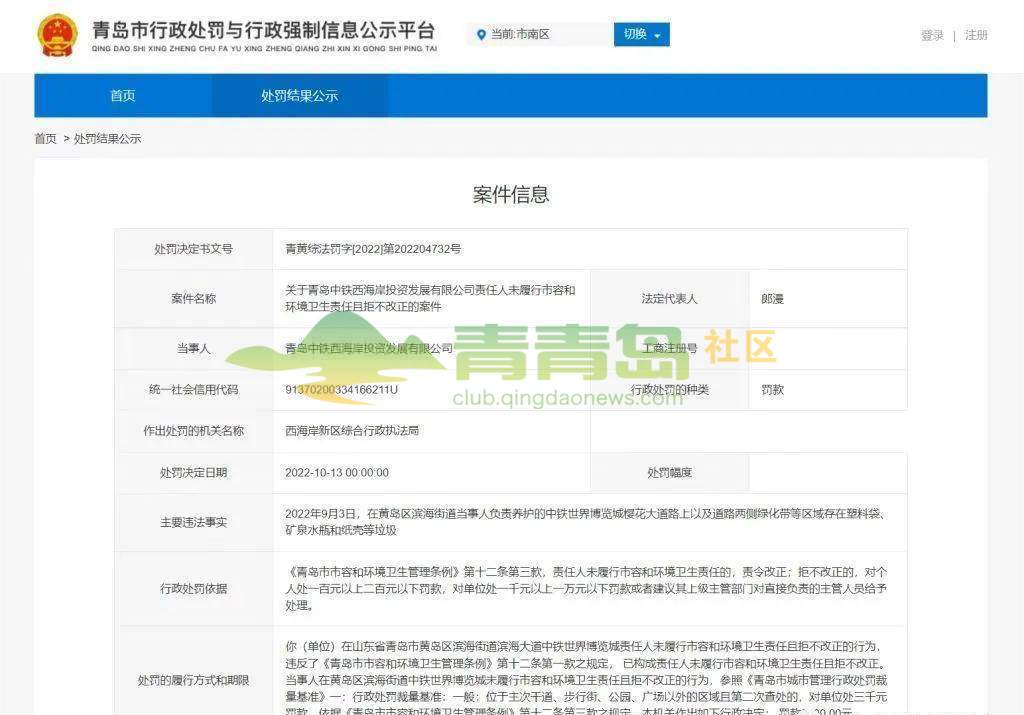Click the 首页 breadcrumb link
The image size is (1024, 715).
(x=45, y=138)
